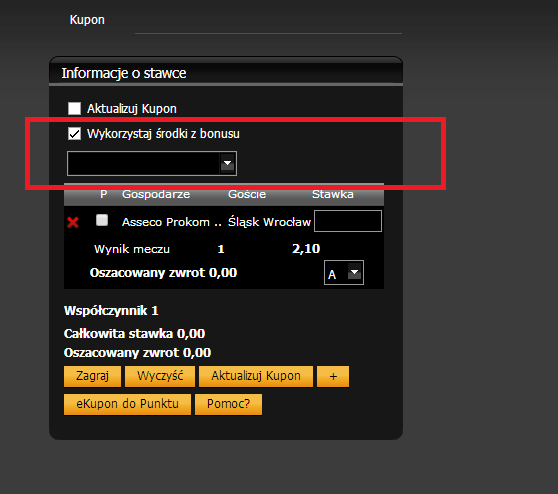
Task: Open help via Pomoc? button
Action: pos(228,404)
